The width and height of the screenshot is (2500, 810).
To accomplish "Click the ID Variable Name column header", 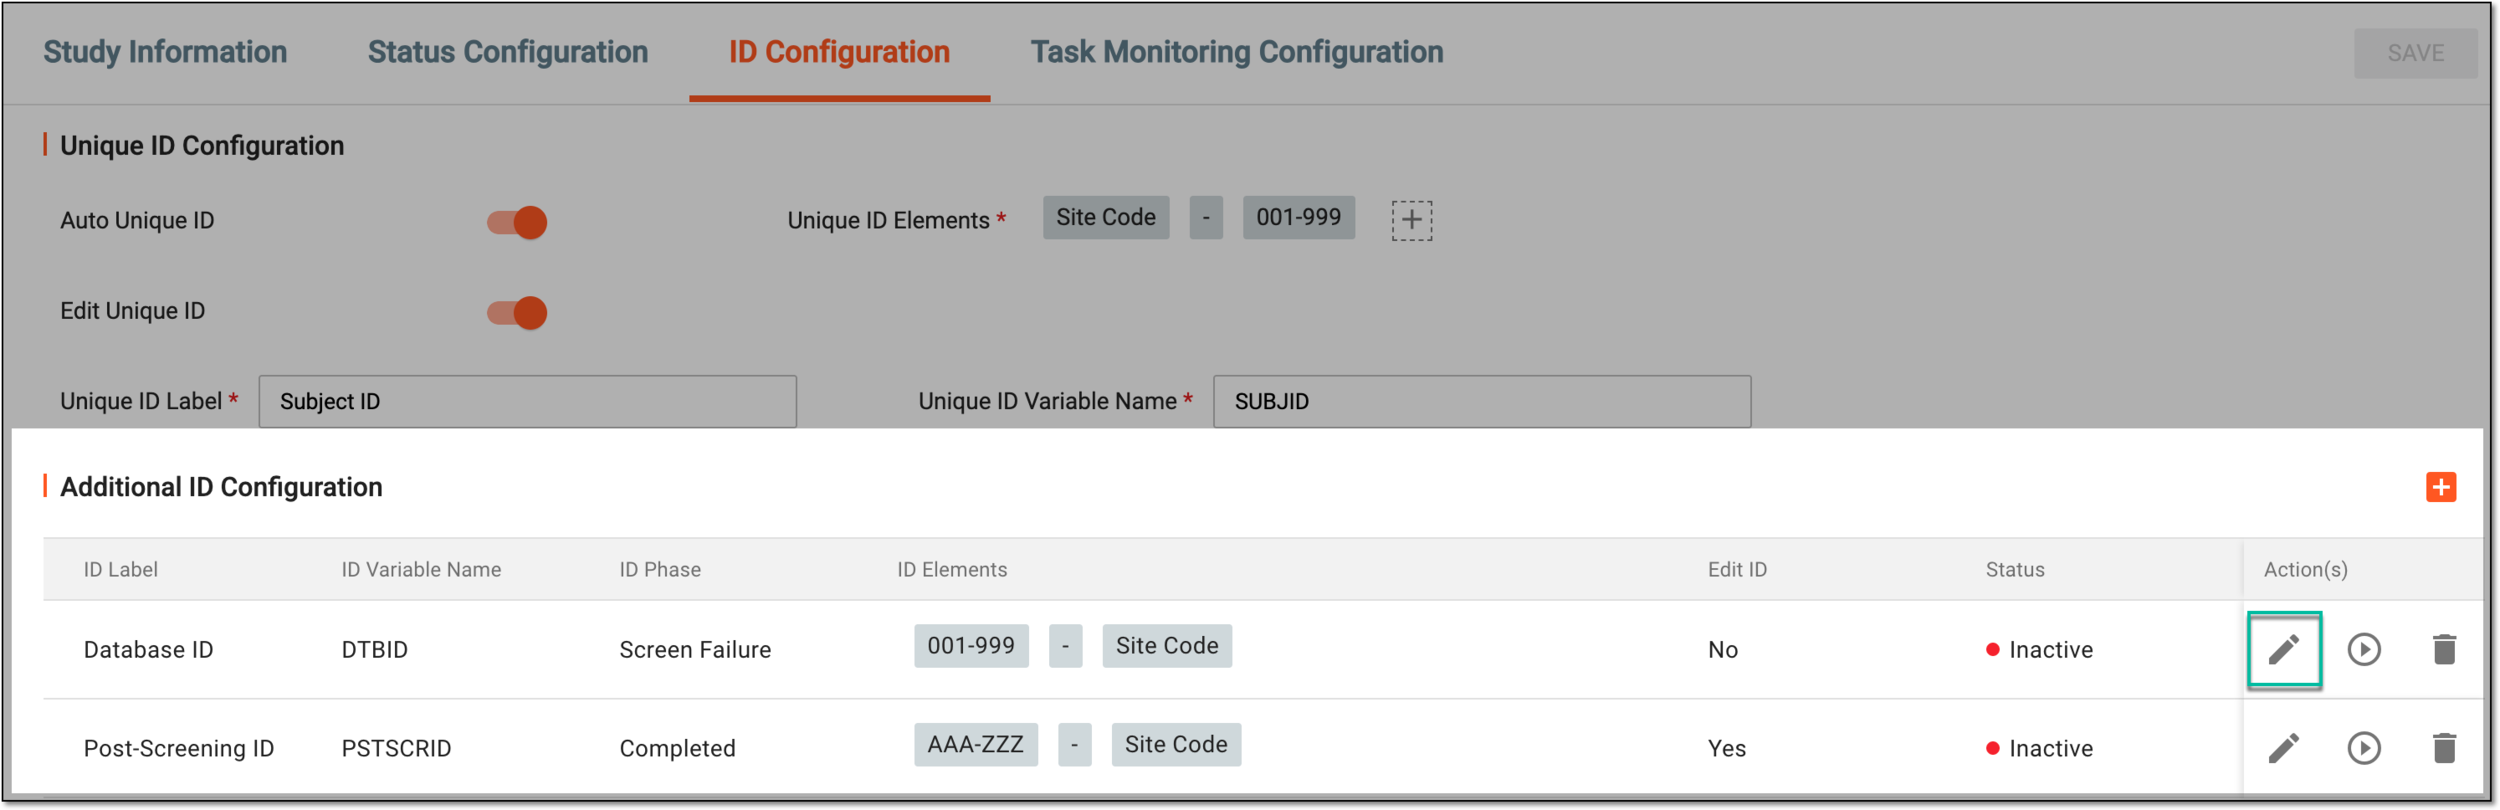I will 421,570.
